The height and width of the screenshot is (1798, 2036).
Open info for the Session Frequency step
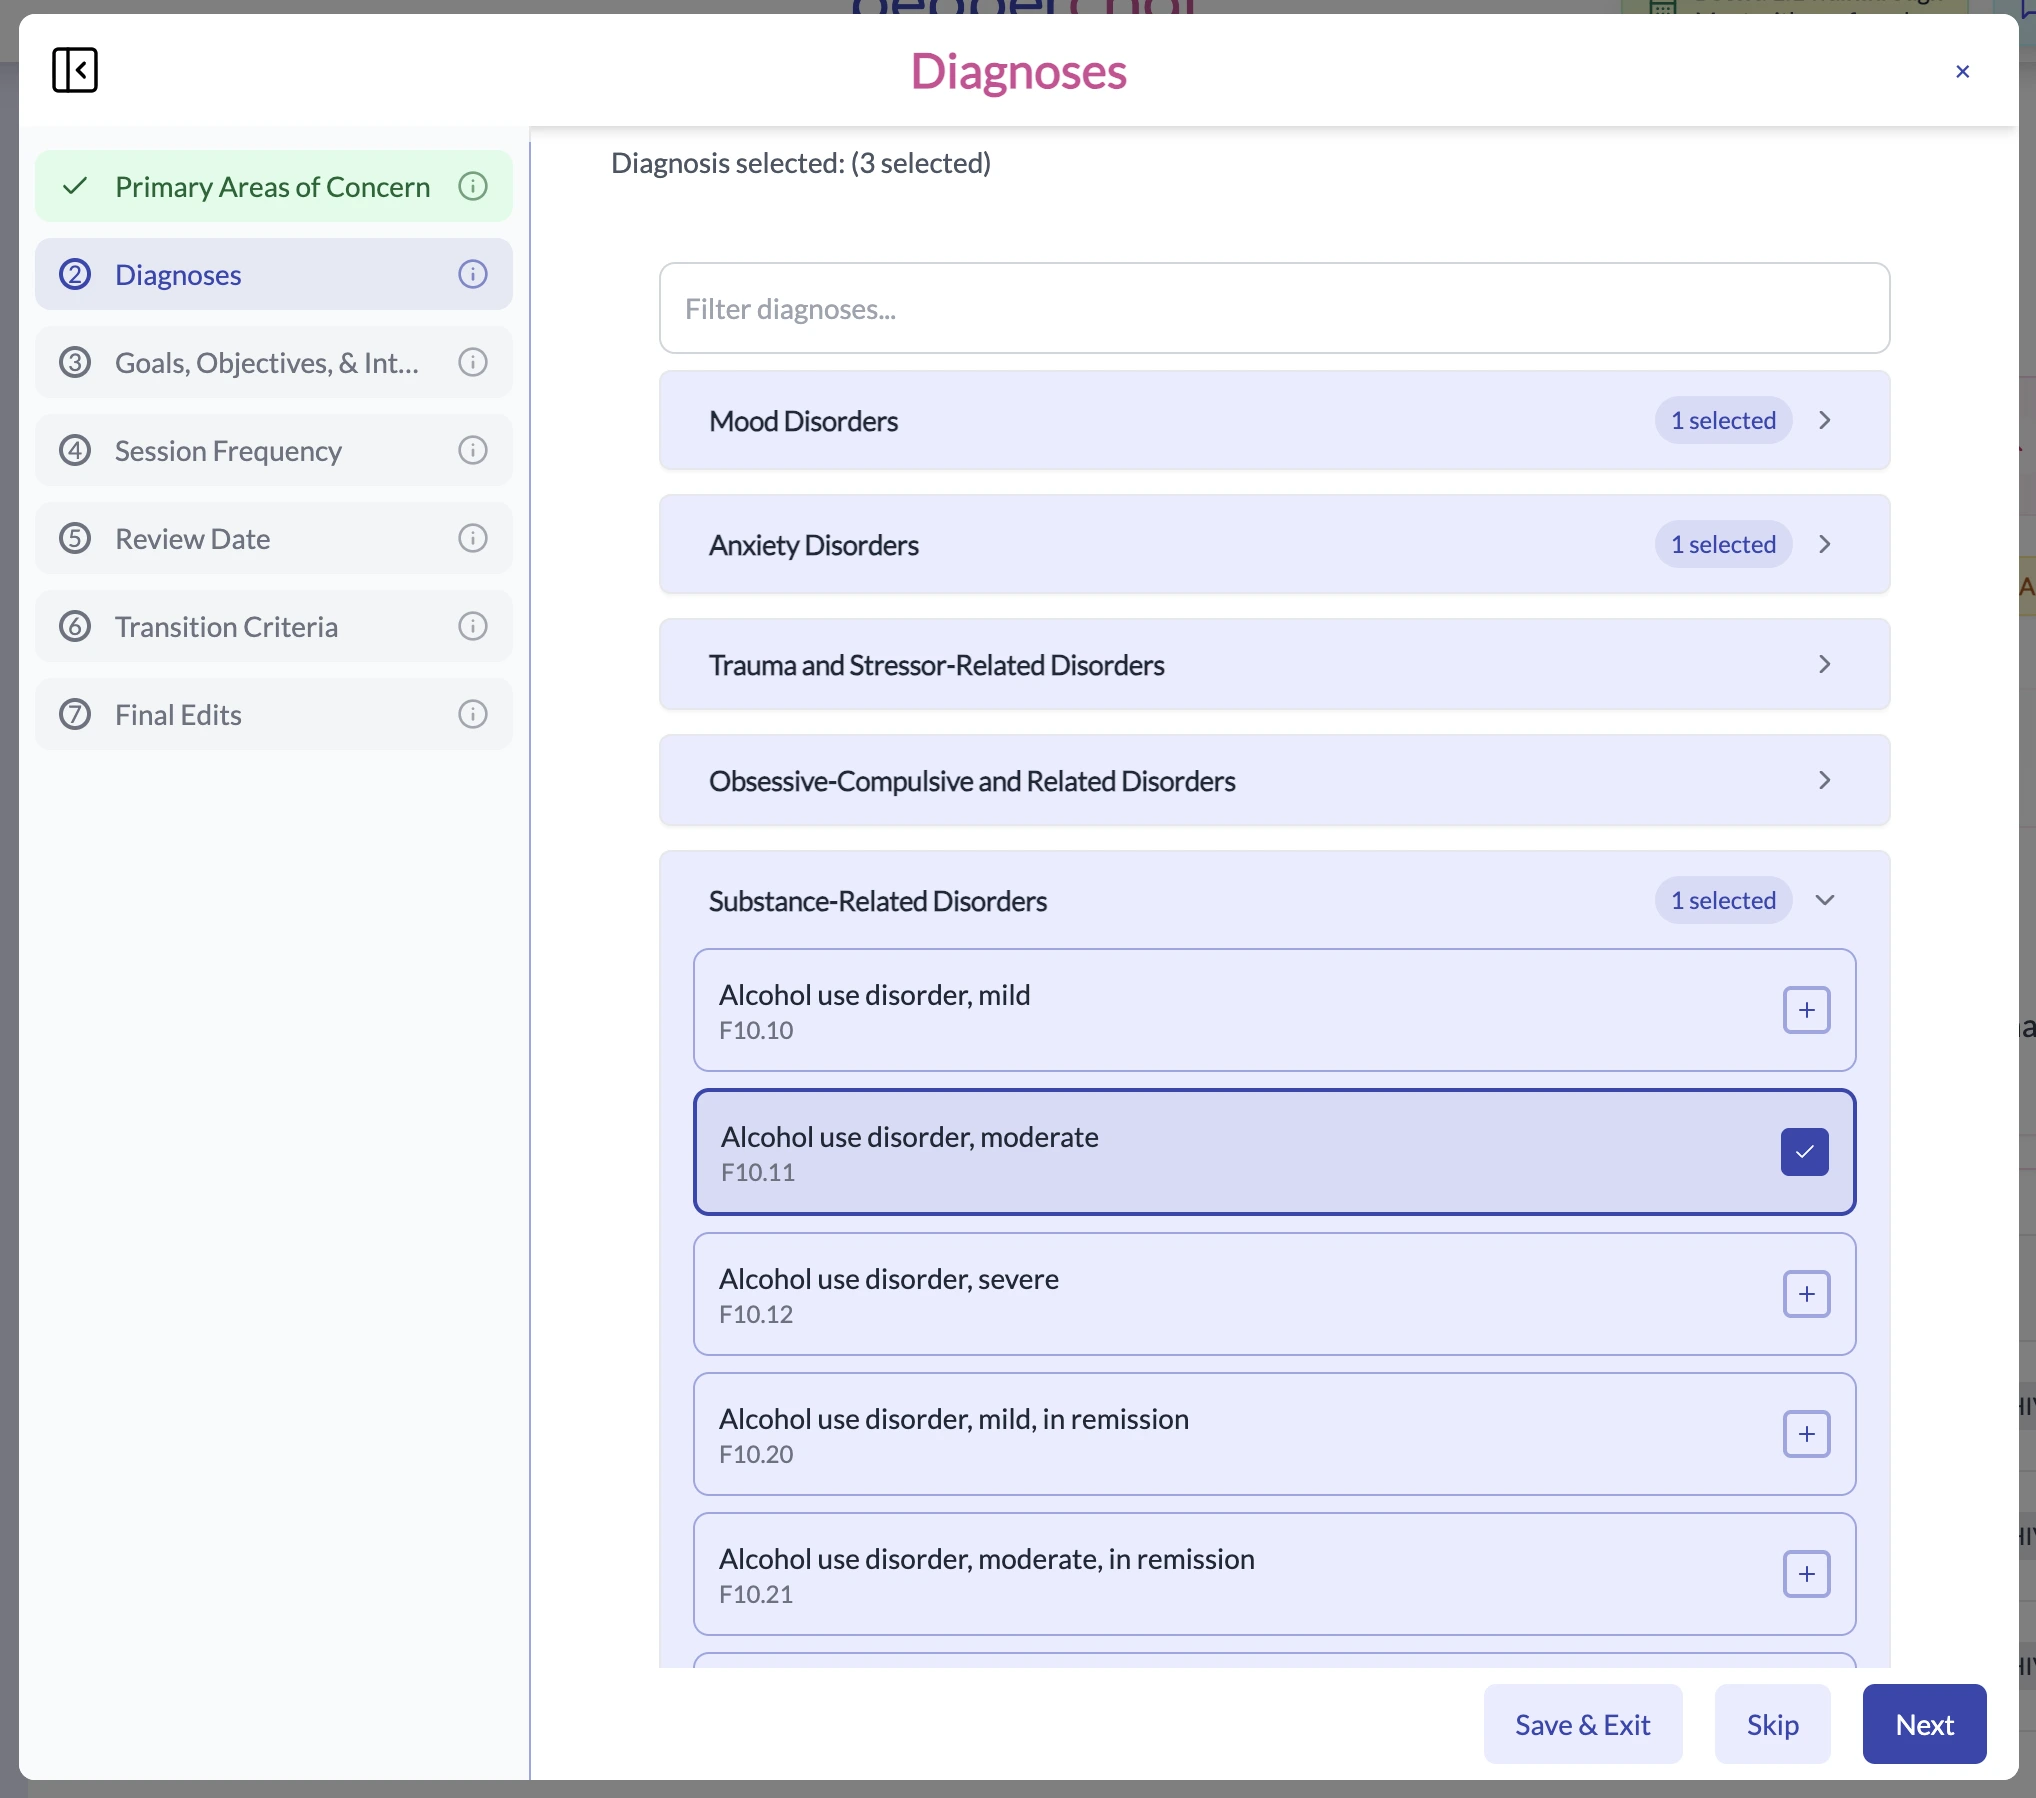click(x=472, y=450)
